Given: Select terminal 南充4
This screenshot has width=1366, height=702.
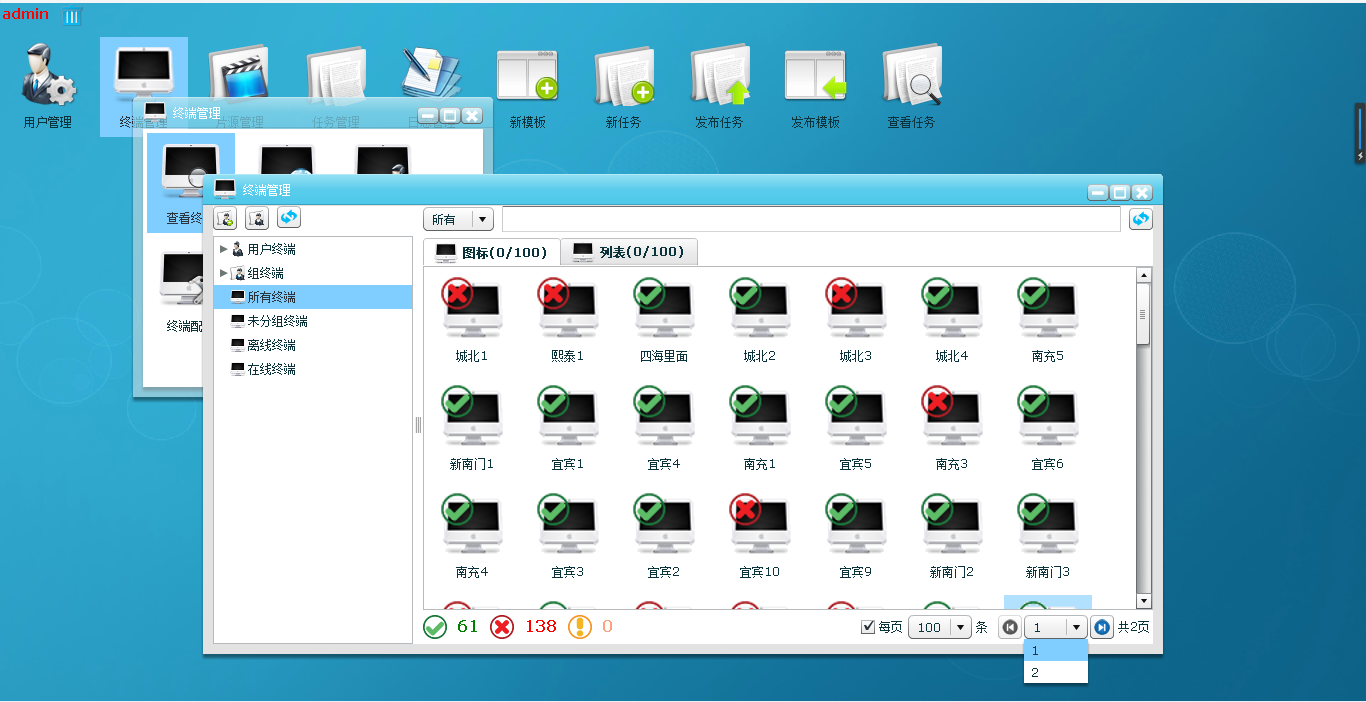Looking at the screenshot, I should (x=472, y=536).
